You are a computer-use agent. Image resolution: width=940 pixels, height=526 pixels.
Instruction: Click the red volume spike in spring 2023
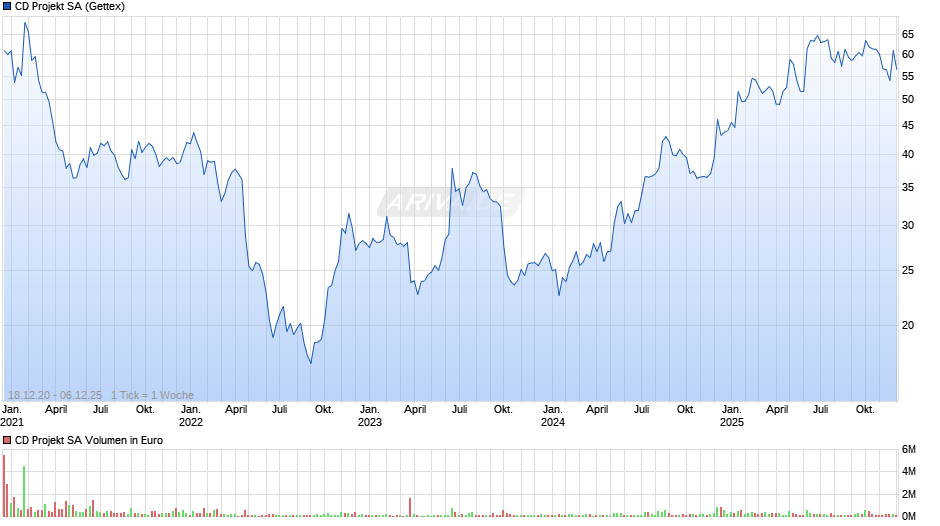pyautogui.click(x=410, y=507)
